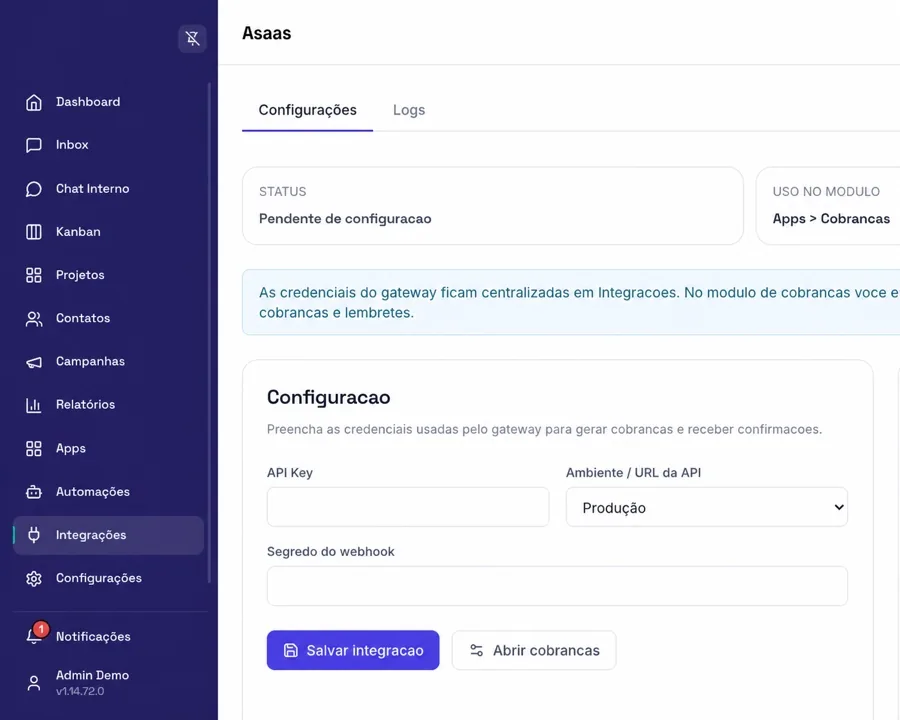Click the Admin Demo profile name
This screenshot has width=900, height=720.
(x=92, y=675)
